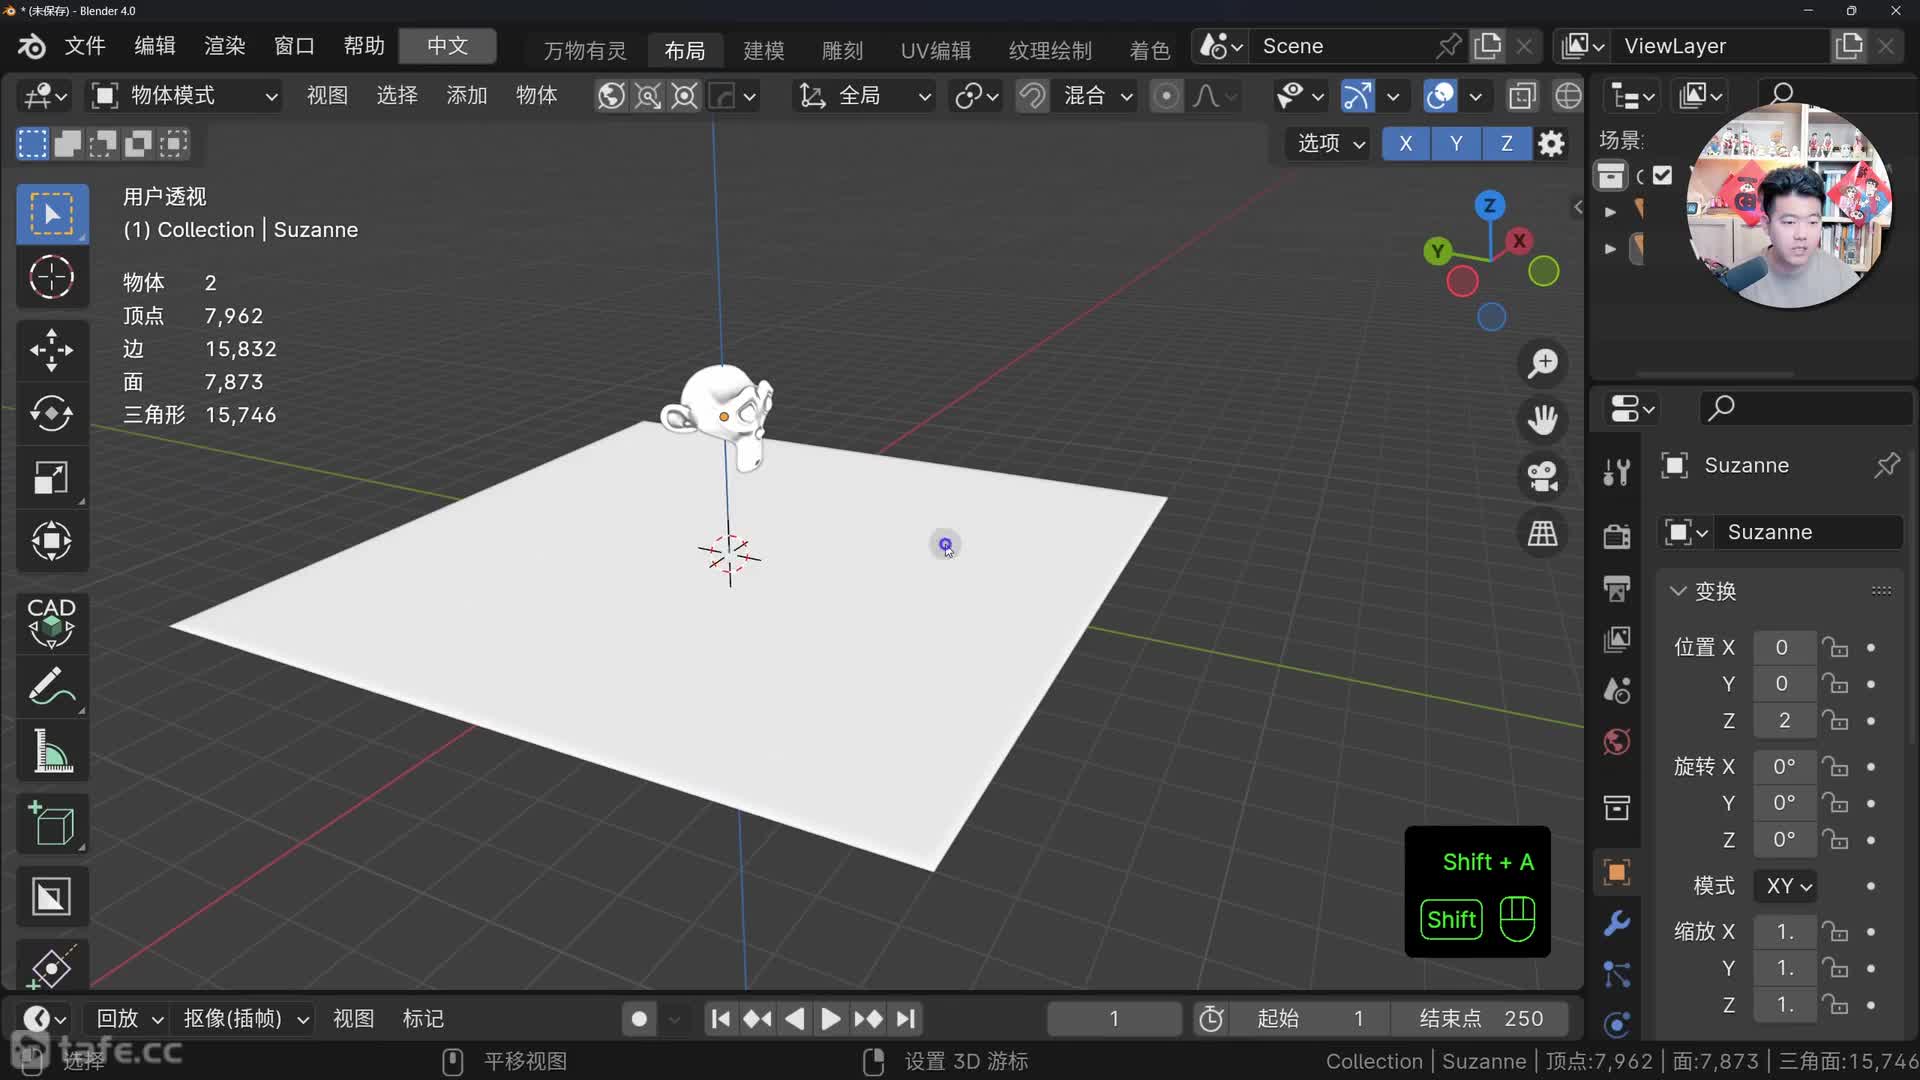
Task: Toggle camera view button in viewport
Action: [x=1542, y=476]
